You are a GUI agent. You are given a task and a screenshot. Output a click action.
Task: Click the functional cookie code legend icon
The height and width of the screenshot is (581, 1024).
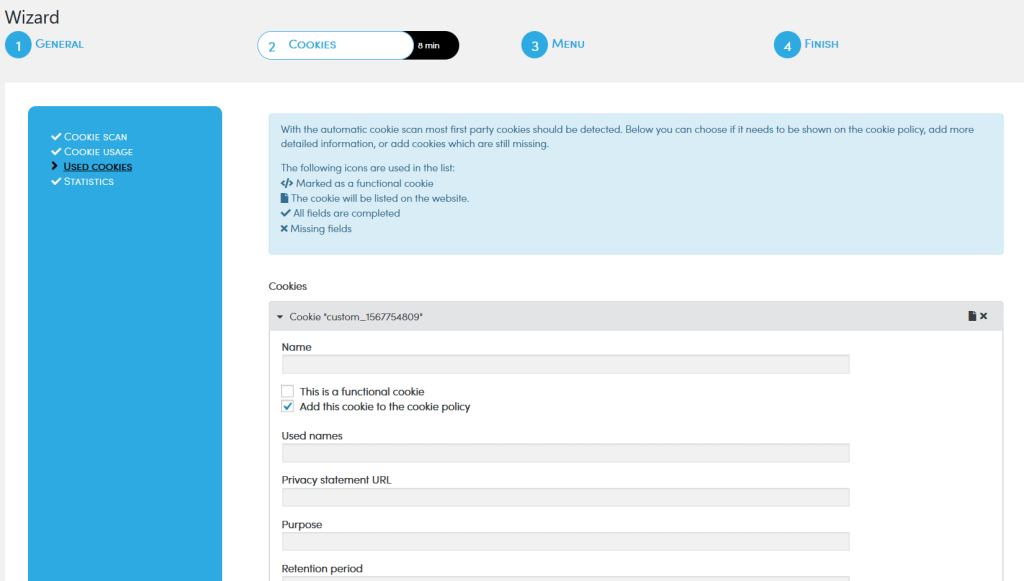(x=287, y=183)
